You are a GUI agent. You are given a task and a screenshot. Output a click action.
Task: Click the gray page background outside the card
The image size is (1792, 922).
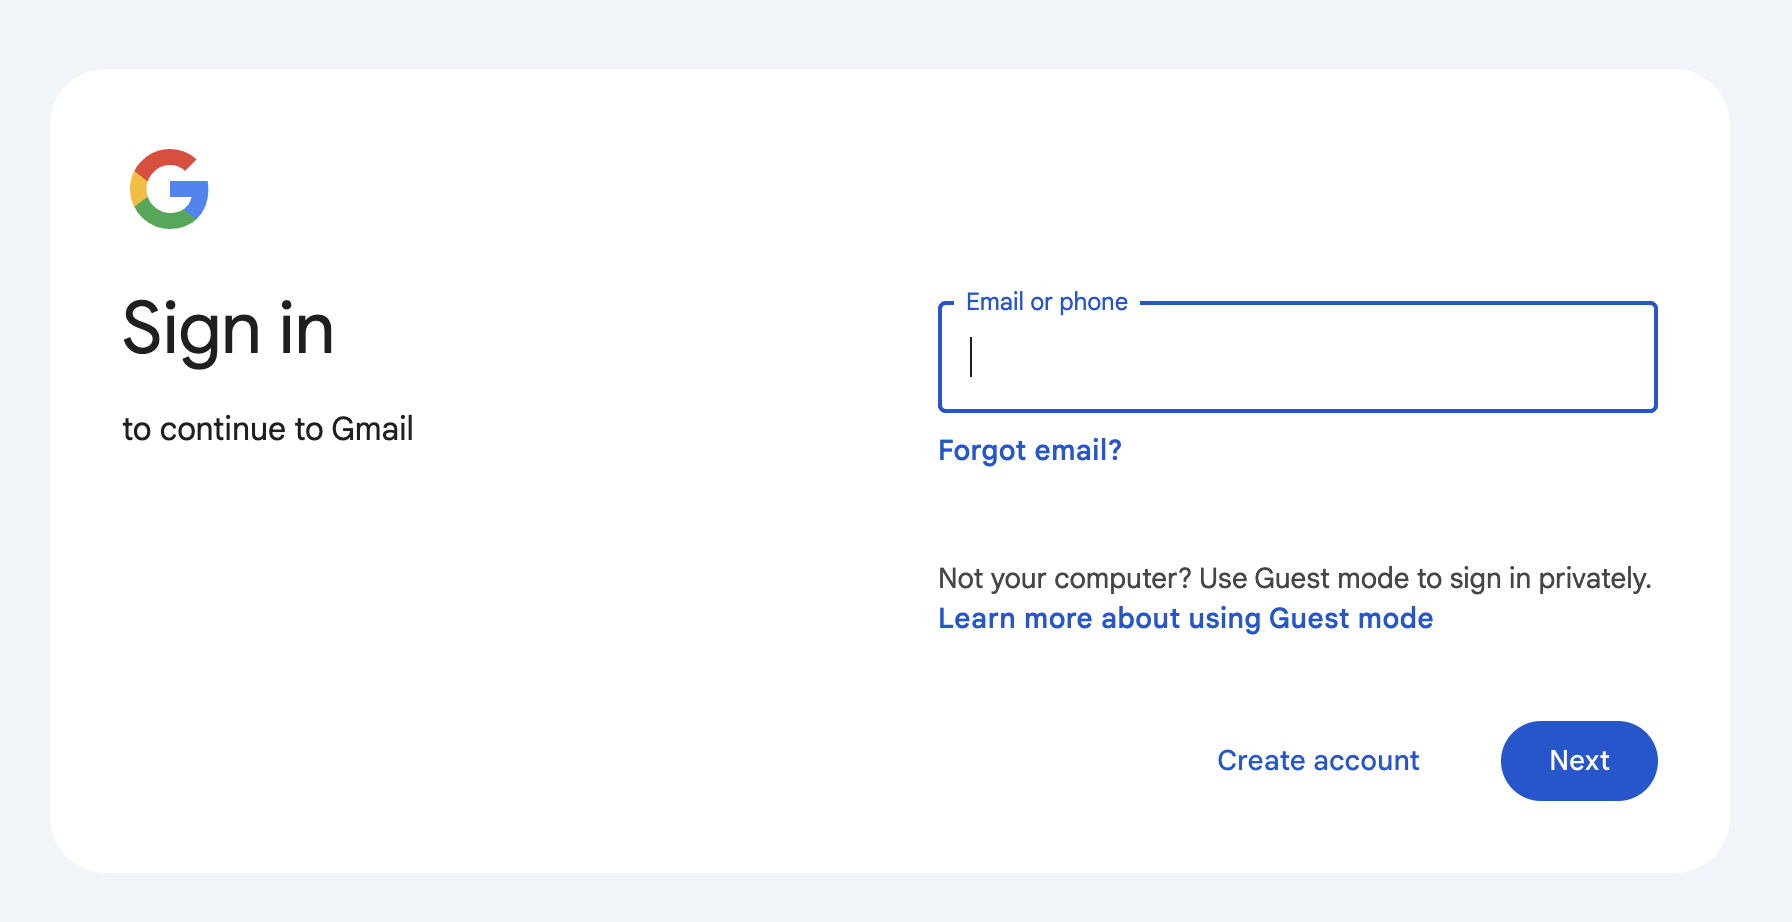click(x=896, y=32)
